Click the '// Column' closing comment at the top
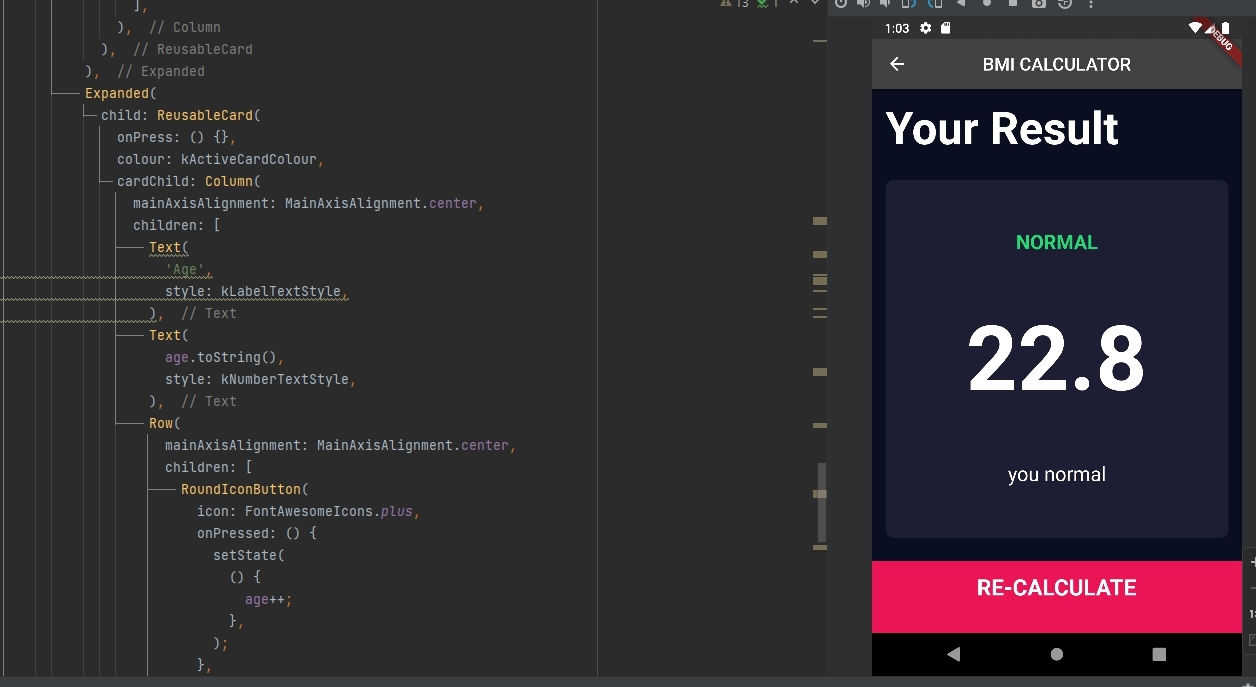The width and height of the screenshot is (1256, 687). coord(185,27)
